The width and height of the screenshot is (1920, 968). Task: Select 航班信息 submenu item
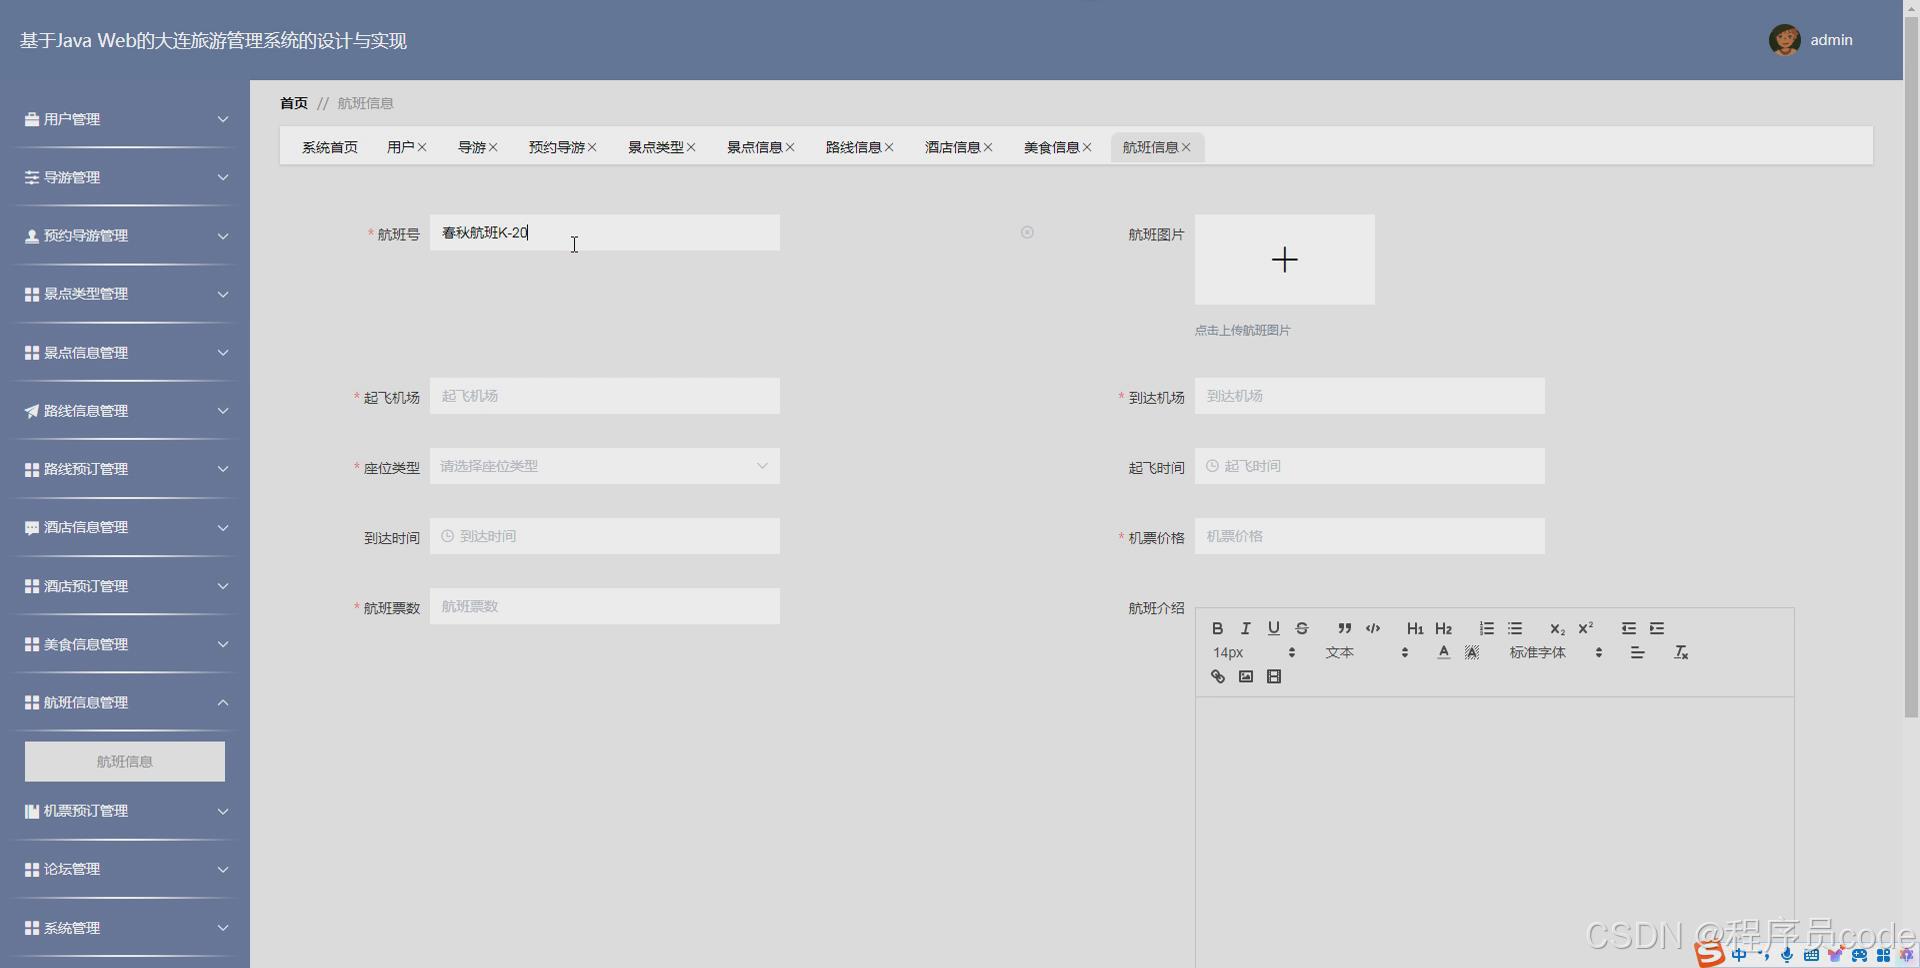click(125, 761)
